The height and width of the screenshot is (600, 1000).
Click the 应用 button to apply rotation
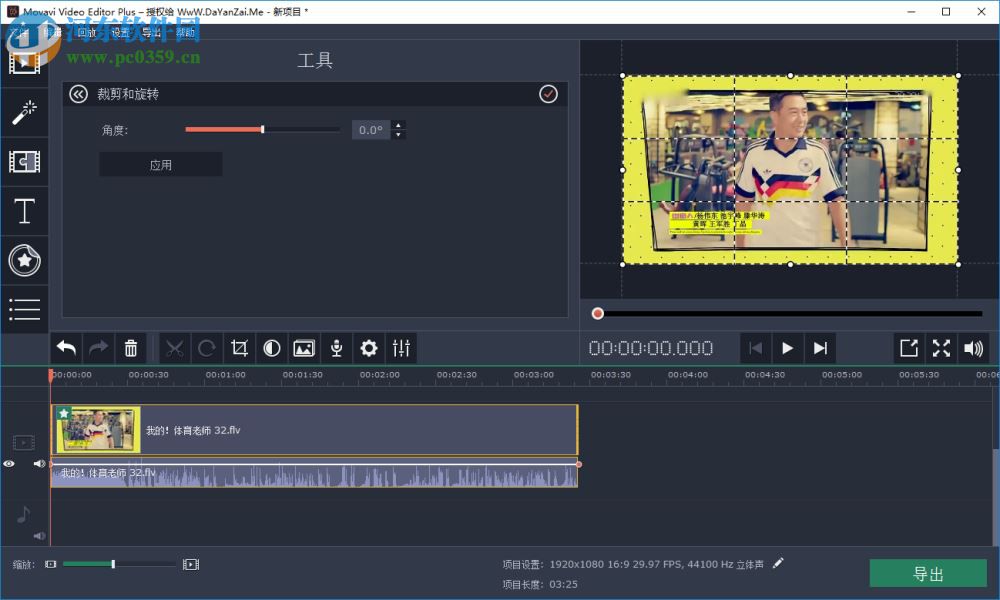[160, 163]
